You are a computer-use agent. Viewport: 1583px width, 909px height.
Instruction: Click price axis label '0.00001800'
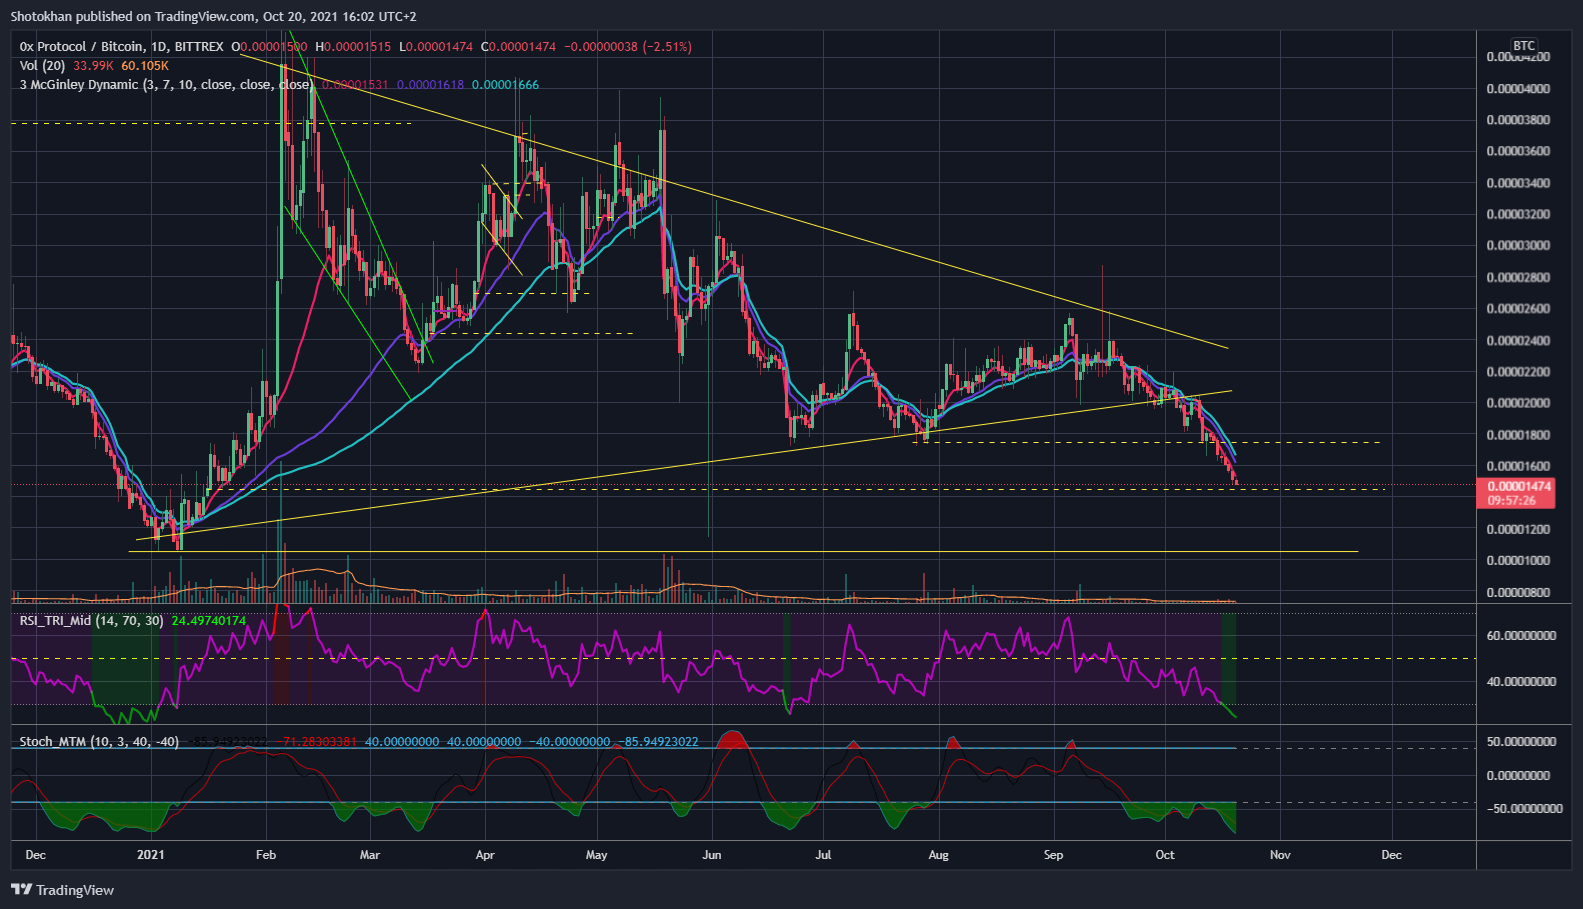(1518, 435)
